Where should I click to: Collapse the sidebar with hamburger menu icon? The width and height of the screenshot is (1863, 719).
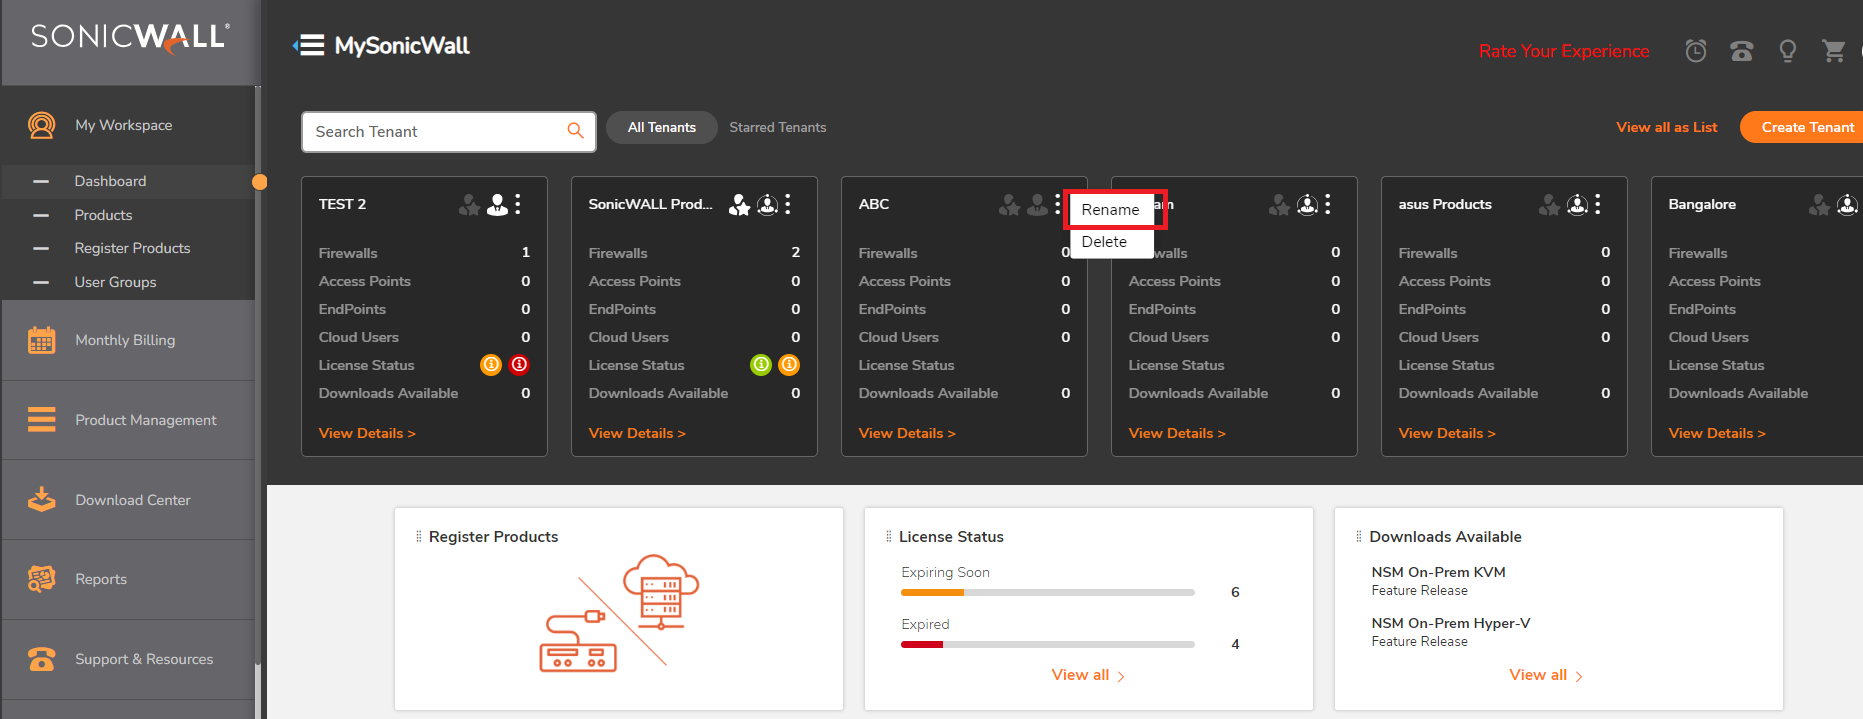(309, 46)
